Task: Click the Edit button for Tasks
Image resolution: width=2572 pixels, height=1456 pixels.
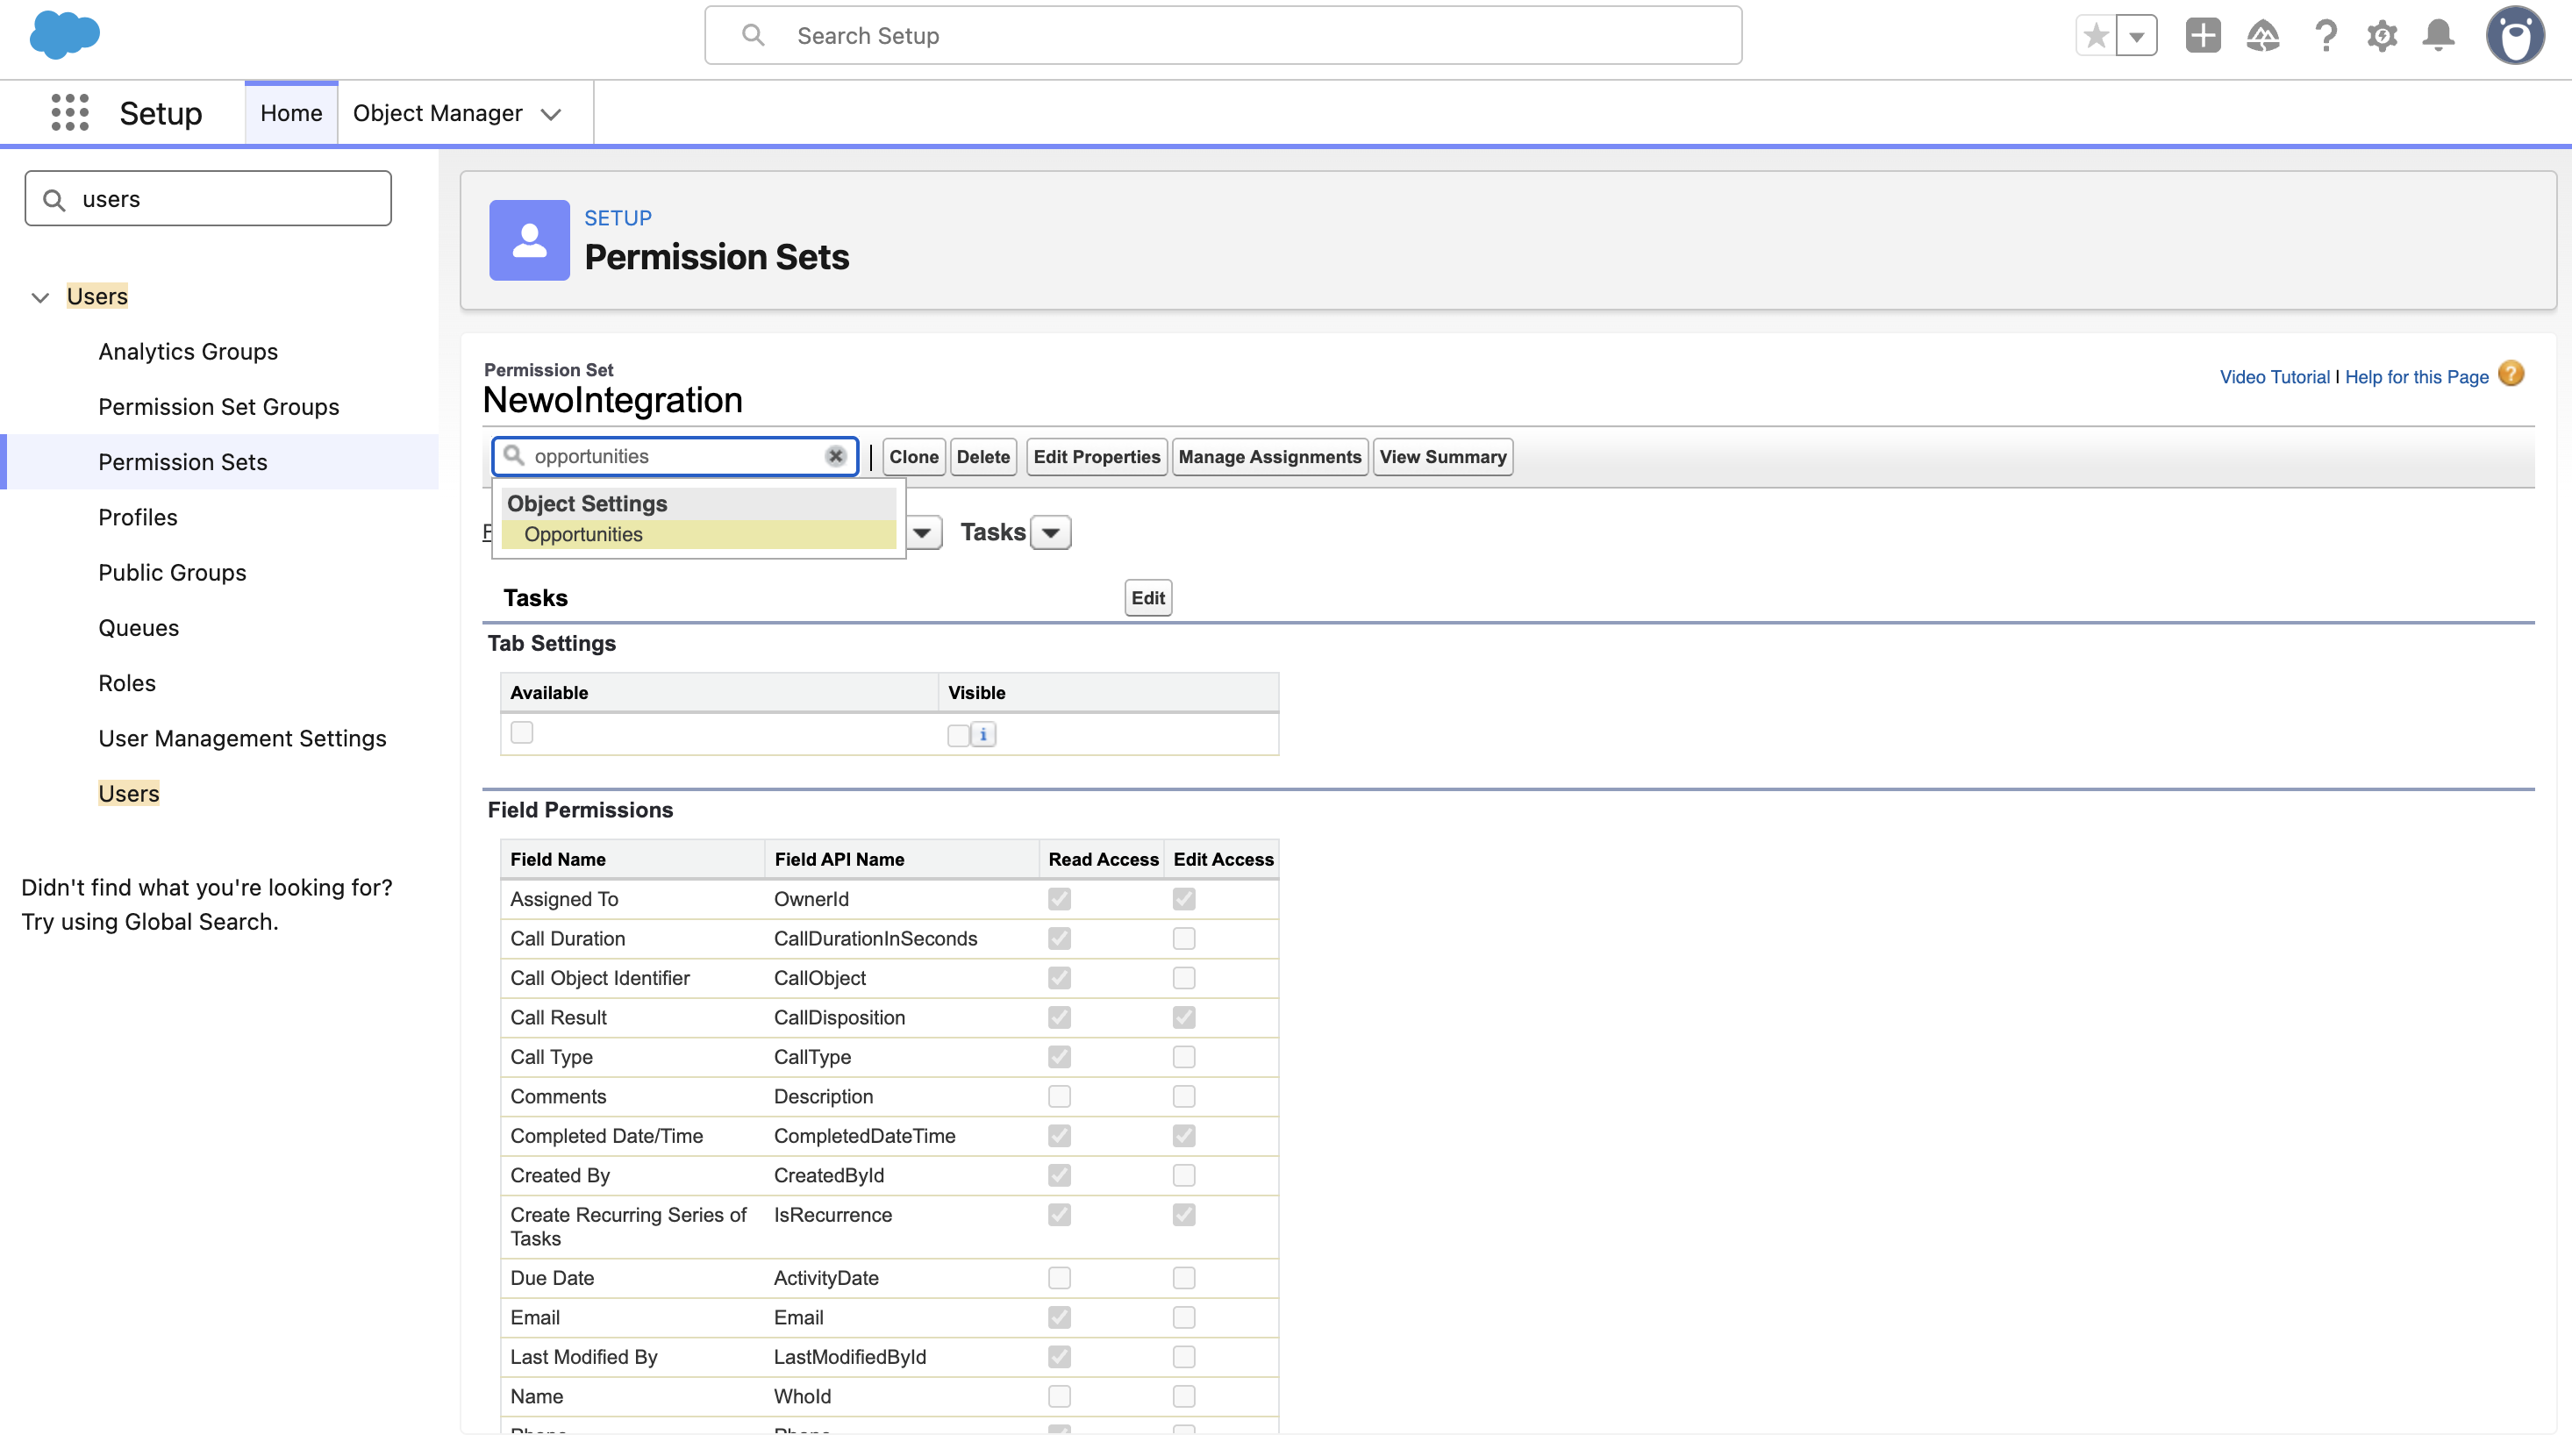Action: 1148,598
